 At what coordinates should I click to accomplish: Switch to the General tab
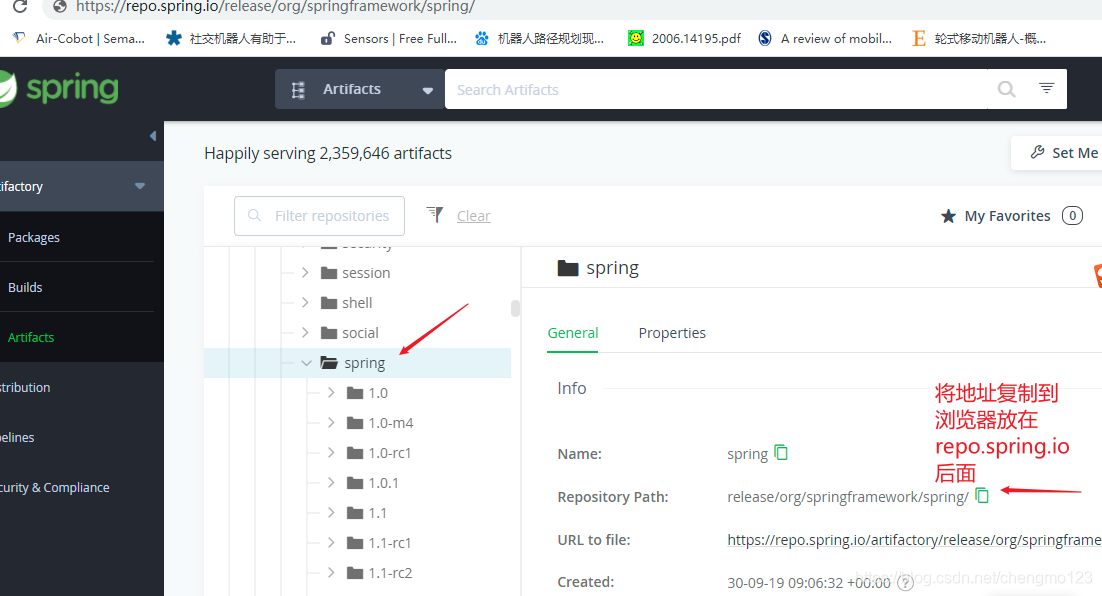point(573,333)
